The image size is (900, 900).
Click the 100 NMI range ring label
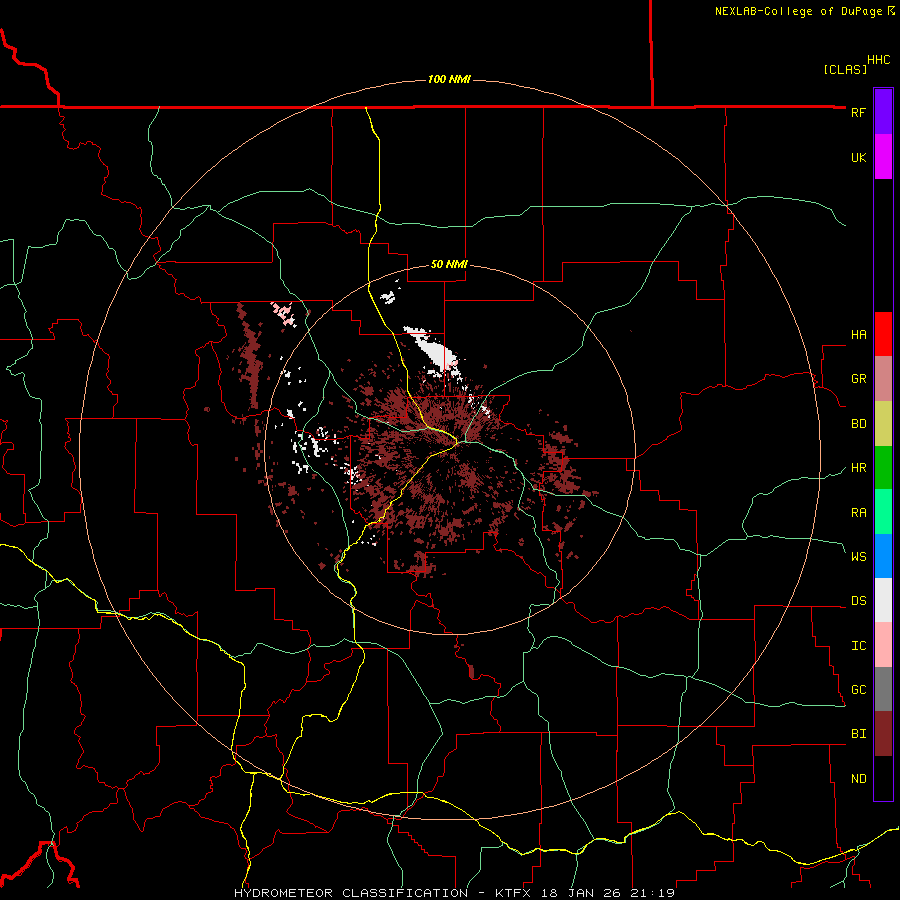pyautogui.click(x=449, y=79)
